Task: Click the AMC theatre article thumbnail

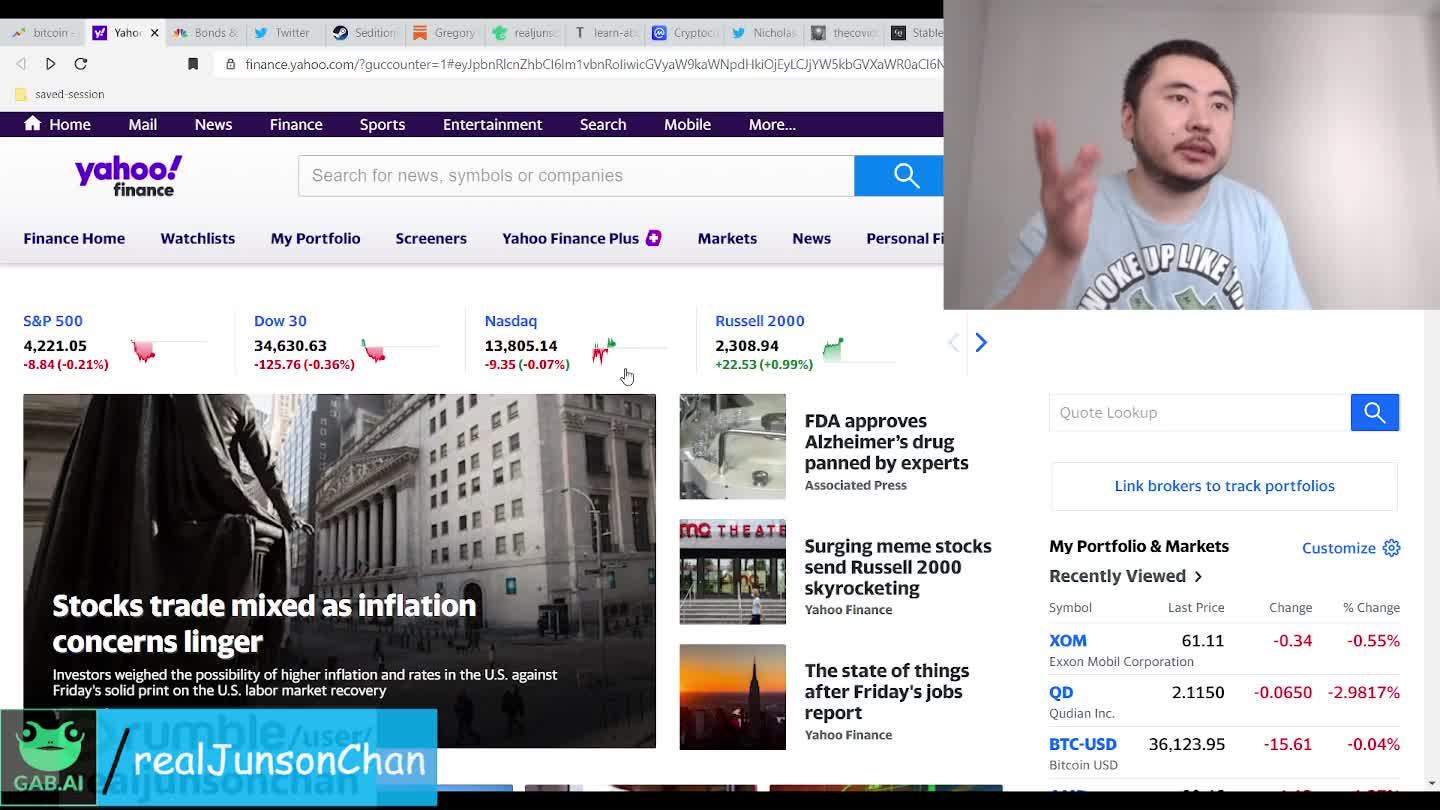Action: [732, 571]
